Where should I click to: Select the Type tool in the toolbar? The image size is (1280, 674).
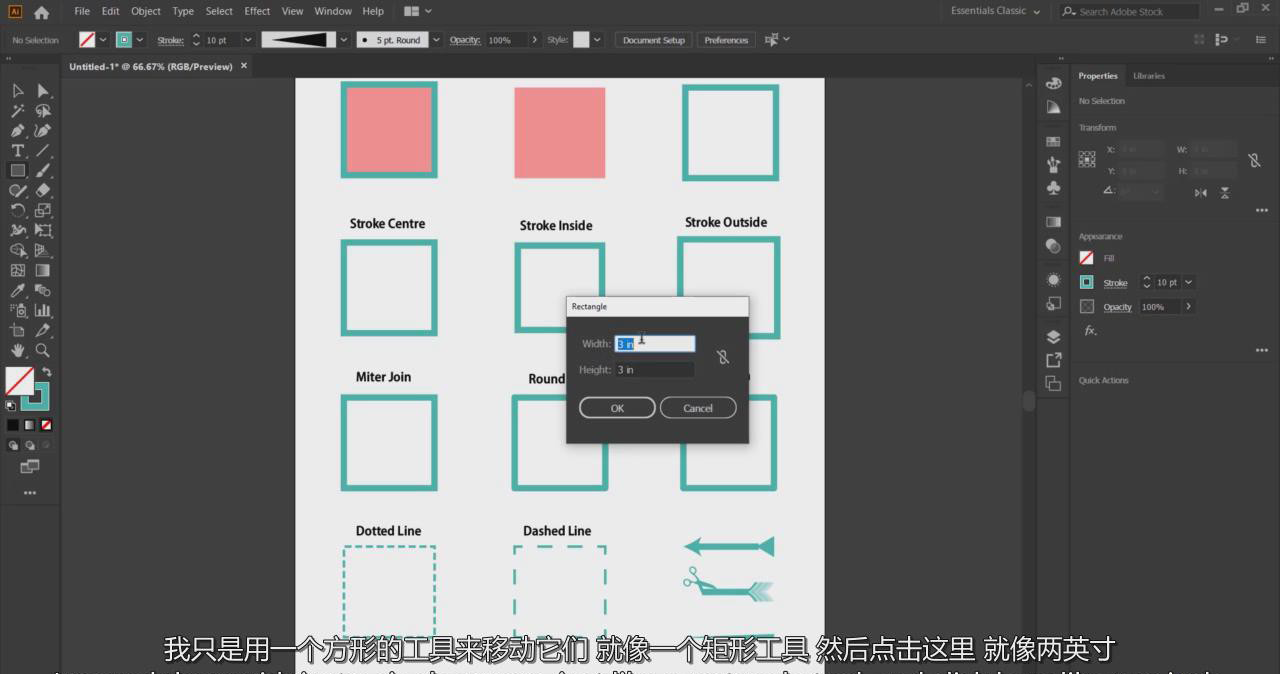tap(17, 150)
